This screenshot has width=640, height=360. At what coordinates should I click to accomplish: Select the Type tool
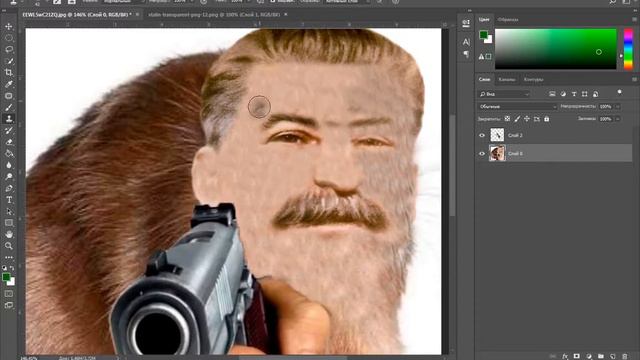coord(9,200)
